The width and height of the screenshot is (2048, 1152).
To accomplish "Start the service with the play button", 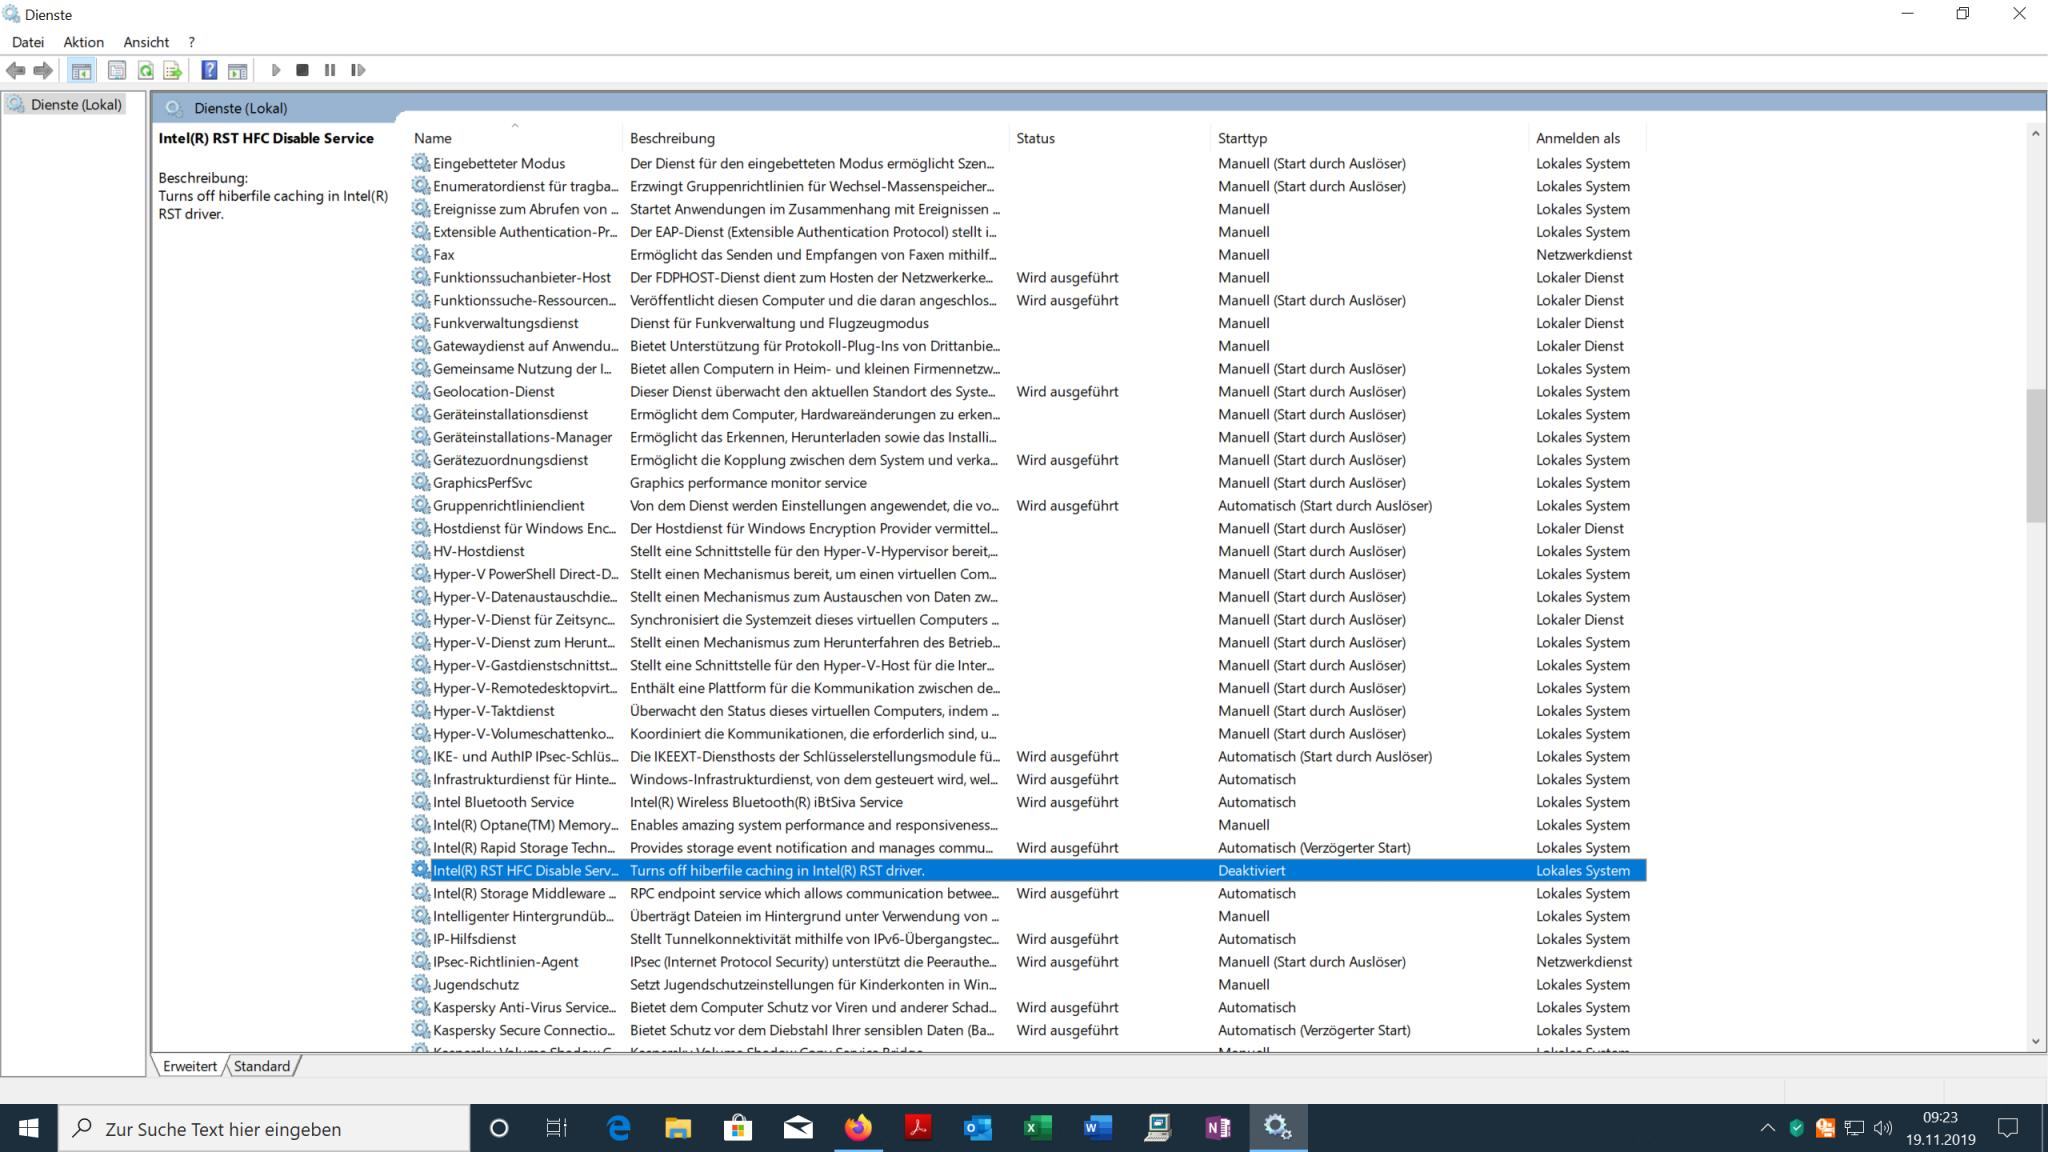I will click(x=276, y=70).
